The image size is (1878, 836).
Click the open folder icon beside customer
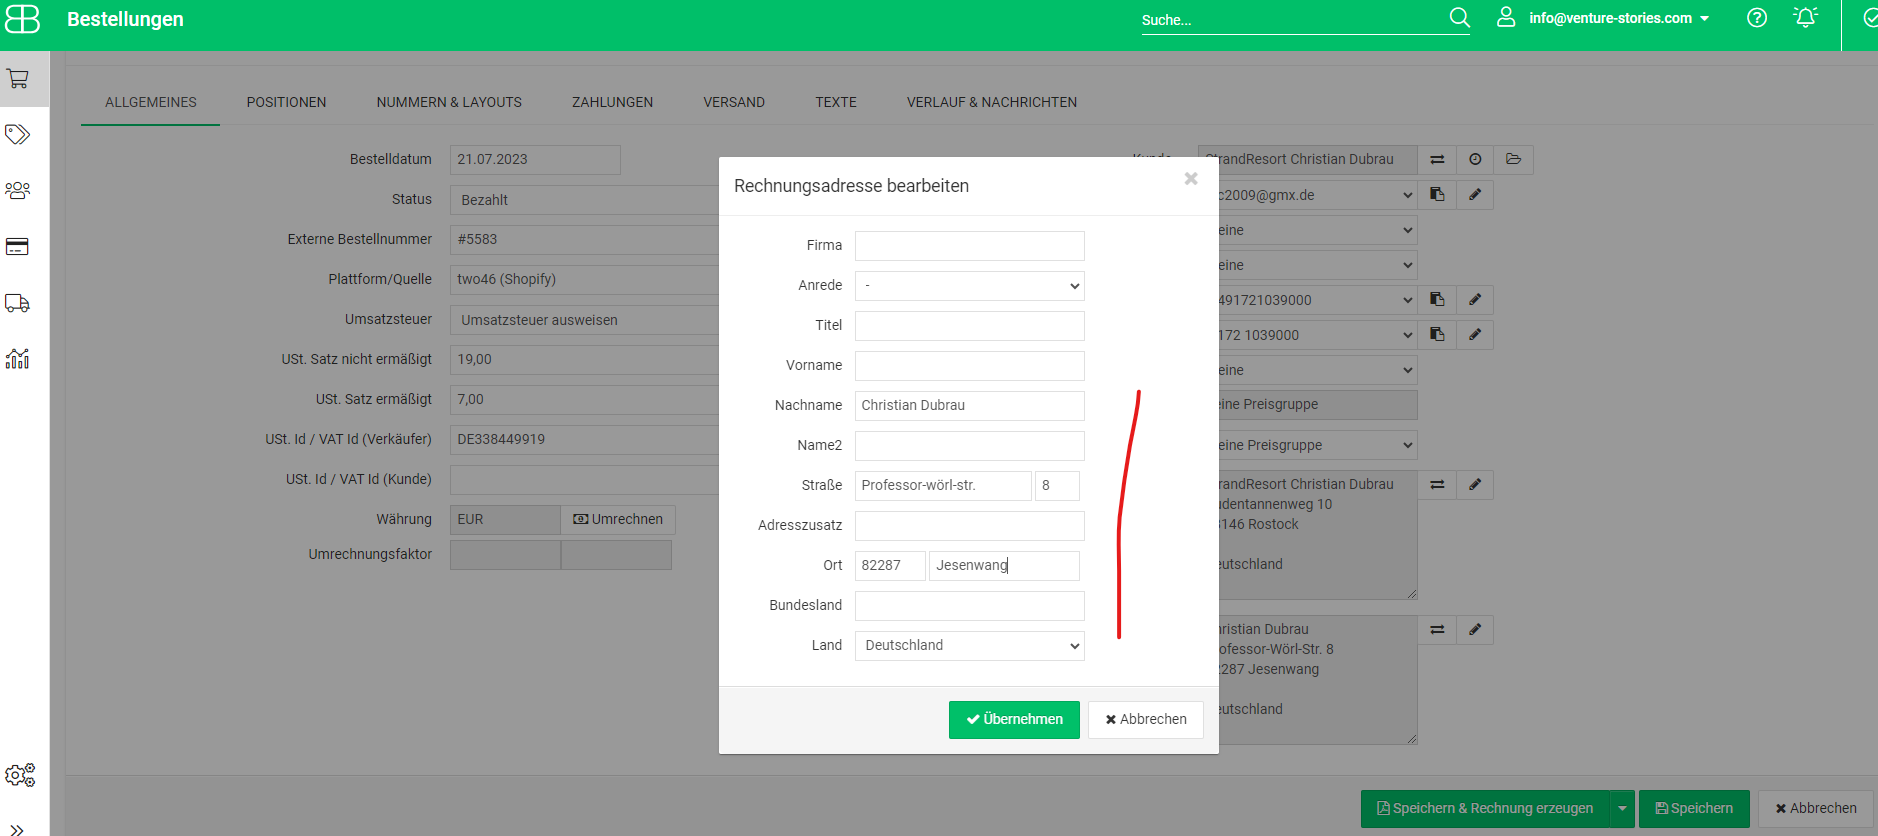pyautogui.click(x=1513, y=160)
